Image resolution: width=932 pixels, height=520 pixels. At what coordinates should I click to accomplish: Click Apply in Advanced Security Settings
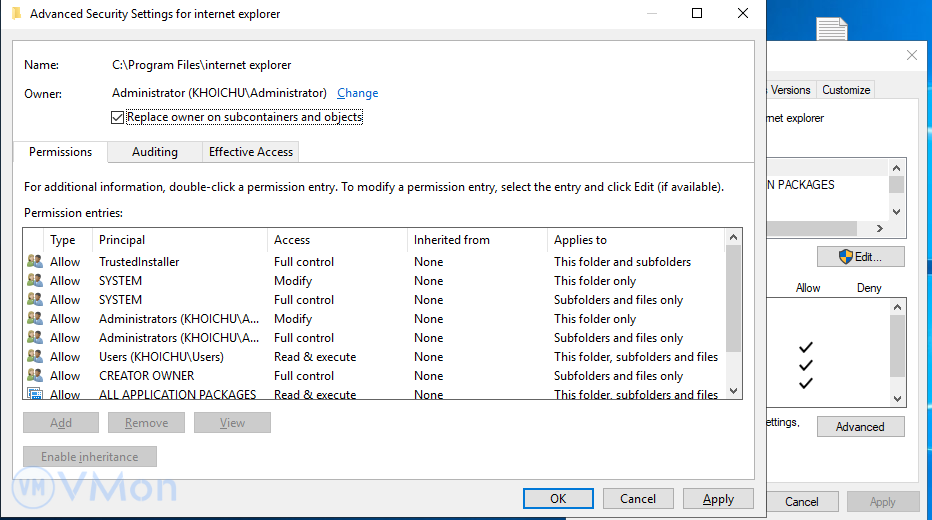718,499
